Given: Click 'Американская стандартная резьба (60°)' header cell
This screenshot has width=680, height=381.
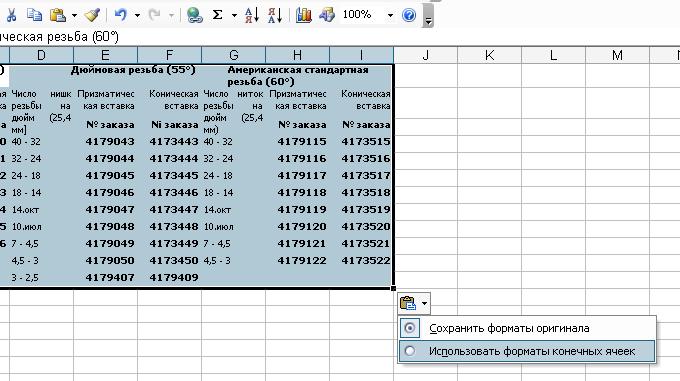Looking at the screenshot, I should [298, 75].
